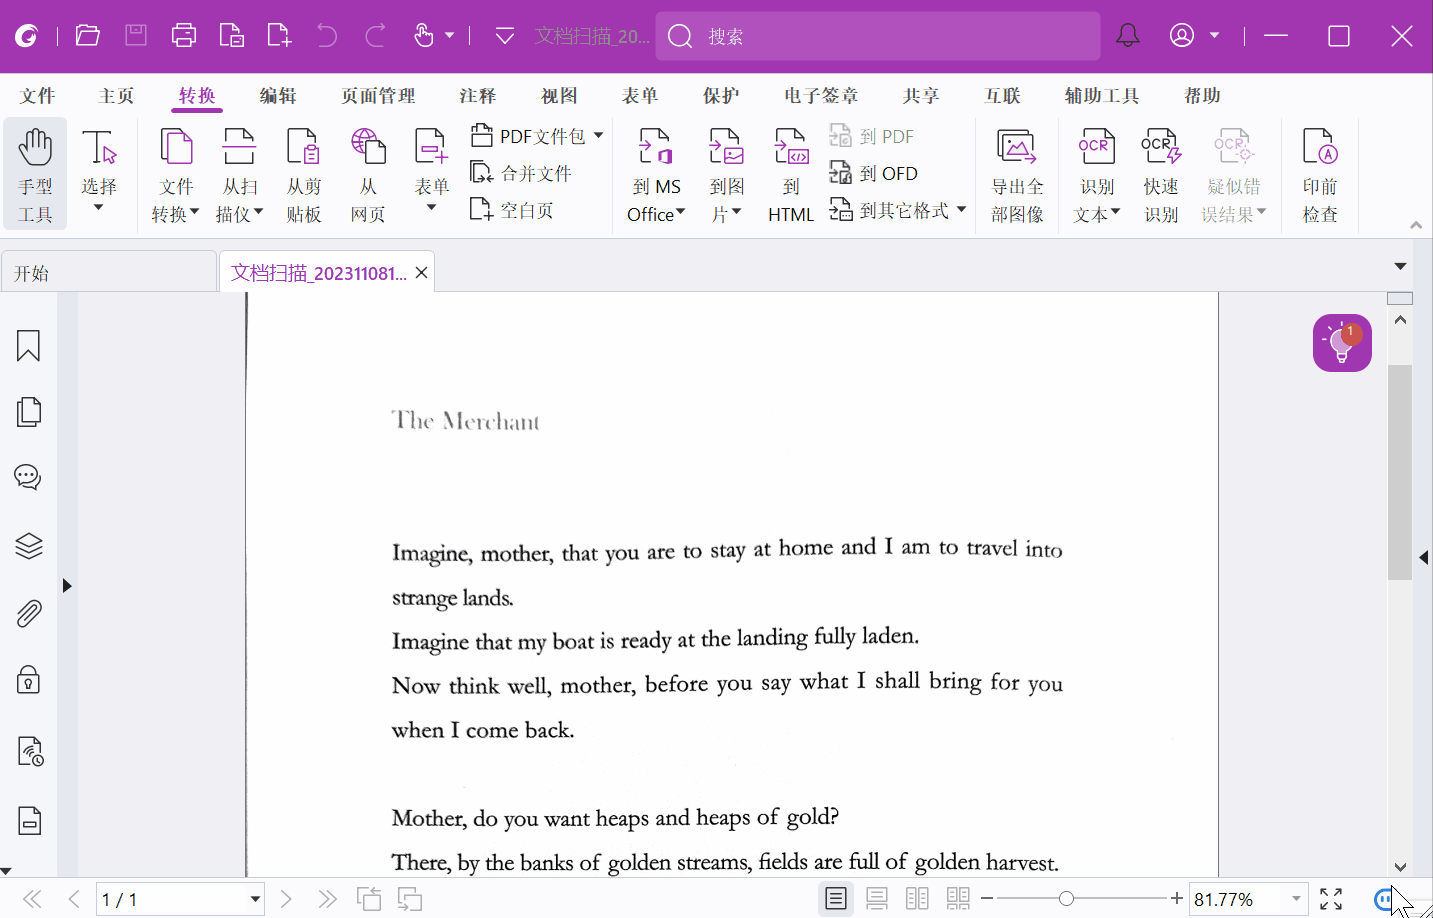Switch to 页面管理 ribbon tab
This screenshot has width=1433, height=918.
click(378, 96)
